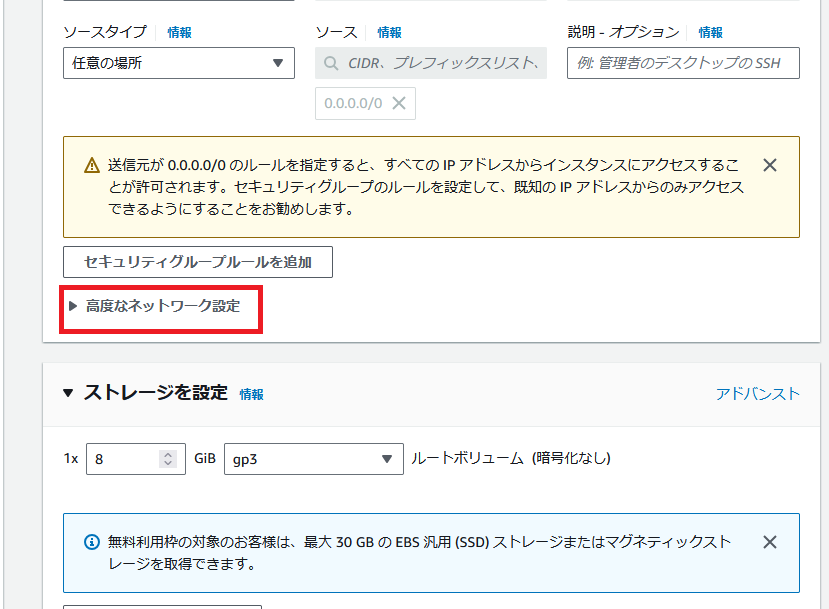This screenshot has width=829, height=609.
Task: Click the warning triangle icon in the yellow banner
Action: point(92,165)
